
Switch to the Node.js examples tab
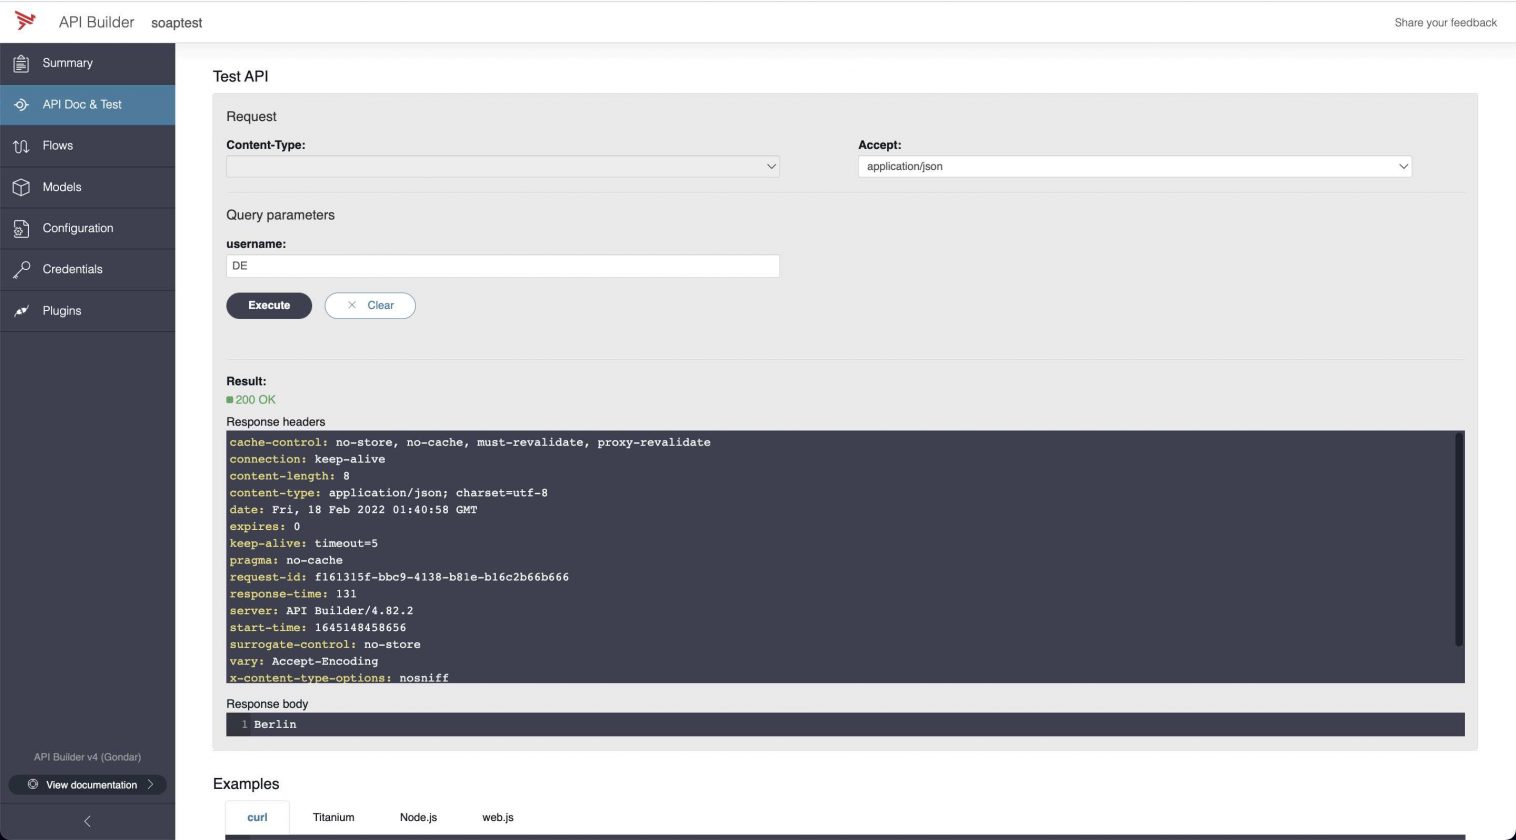pyautogui.click(x=418, y=817)
